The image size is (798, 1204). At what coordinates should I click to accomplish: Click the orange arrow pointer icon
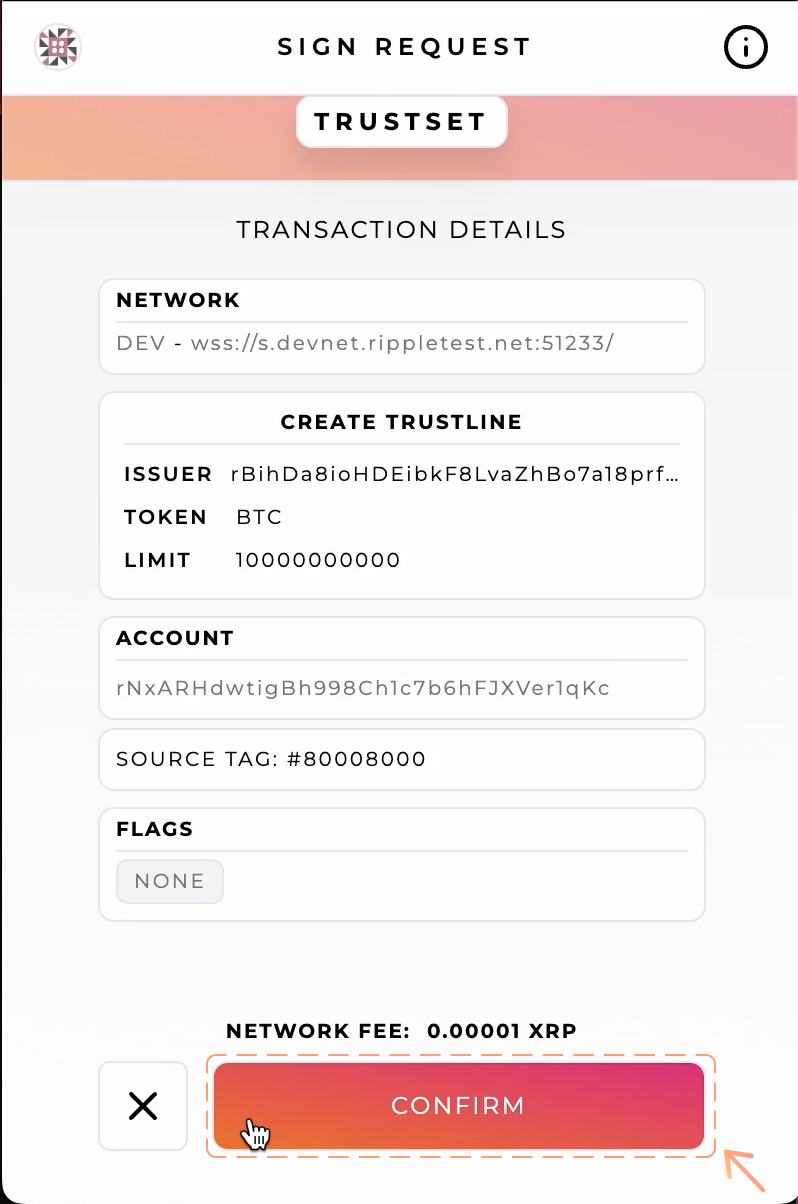743,1169
